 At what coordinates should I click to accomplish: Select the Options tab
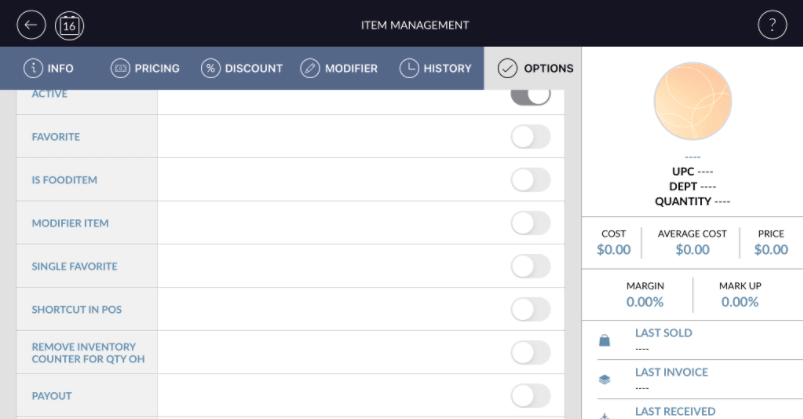tap(534, 68)
